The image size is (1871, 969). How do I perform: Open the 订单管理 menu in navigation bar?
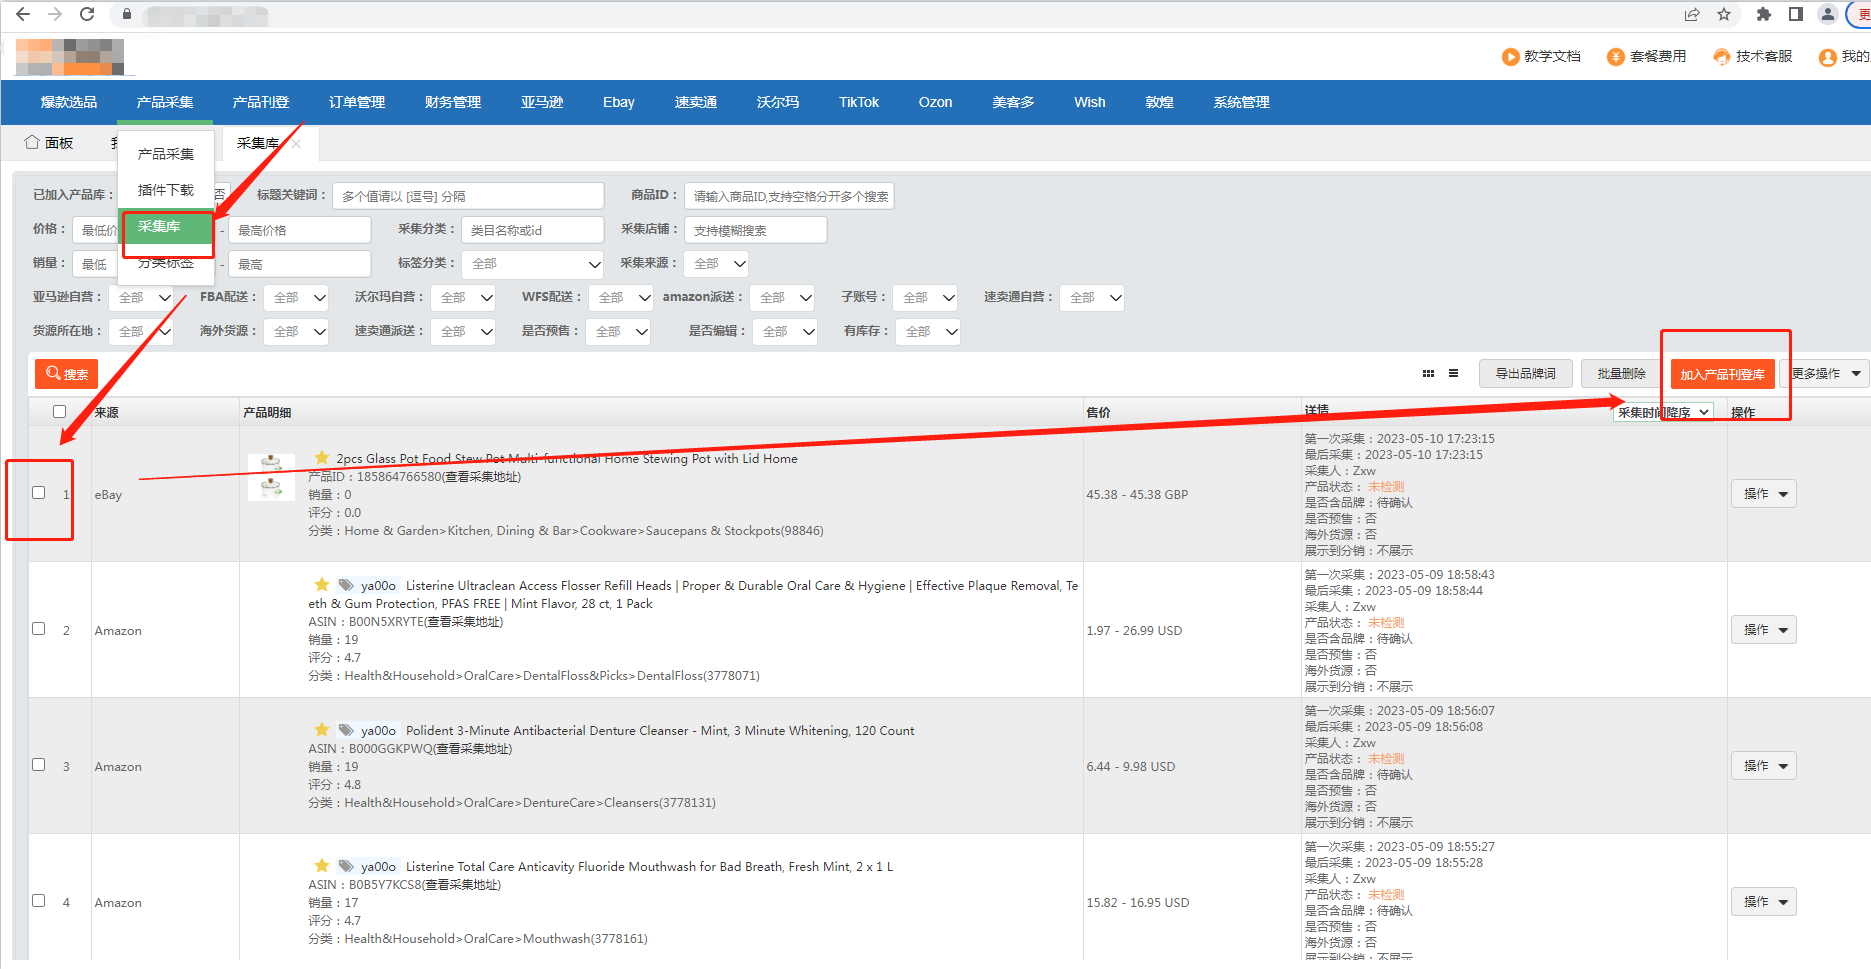[x=356, y=102]
